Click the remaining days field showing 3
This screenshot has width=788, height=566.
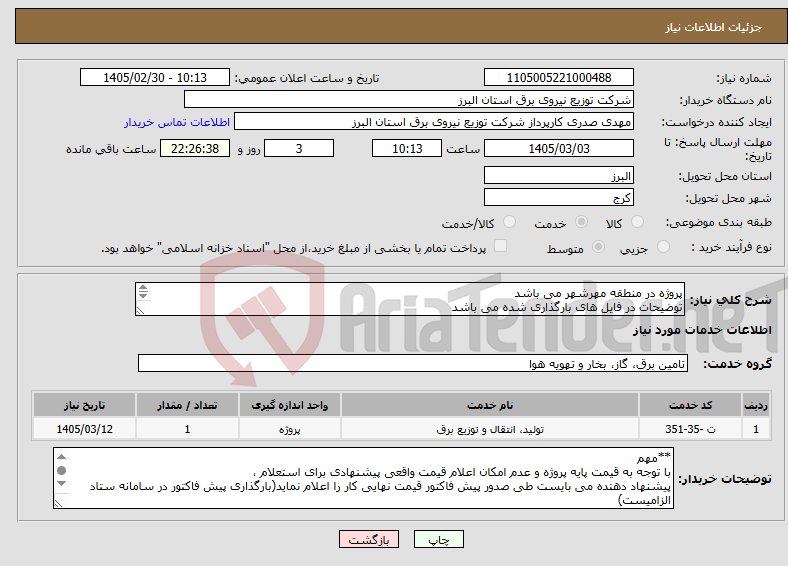click(299, 148)
